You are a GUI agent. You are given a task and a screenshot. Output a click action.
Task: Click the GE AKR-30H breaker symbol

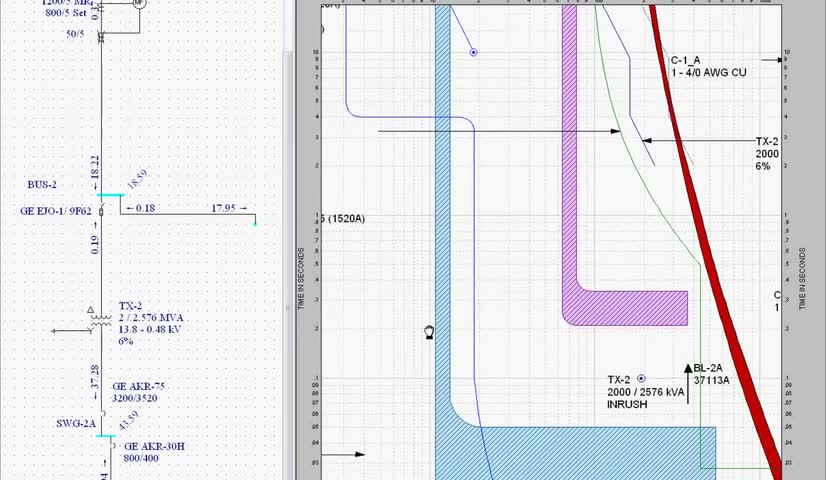tap(112, 446)
